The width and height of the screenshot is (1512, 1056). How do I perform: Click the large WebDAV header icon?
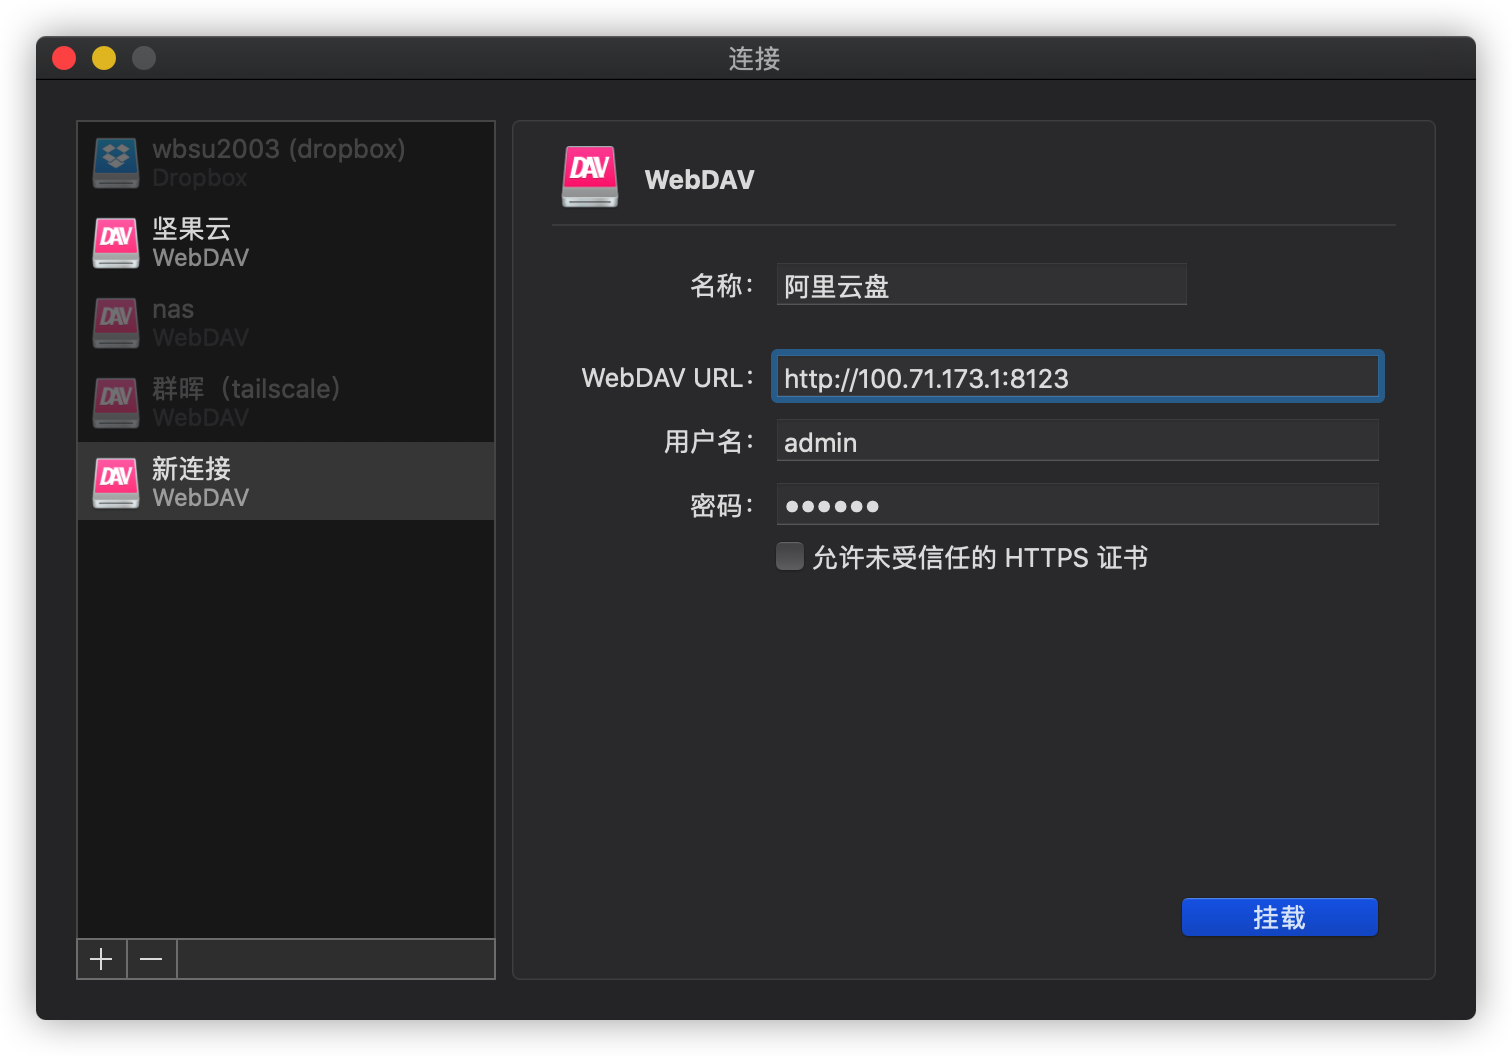590,177
